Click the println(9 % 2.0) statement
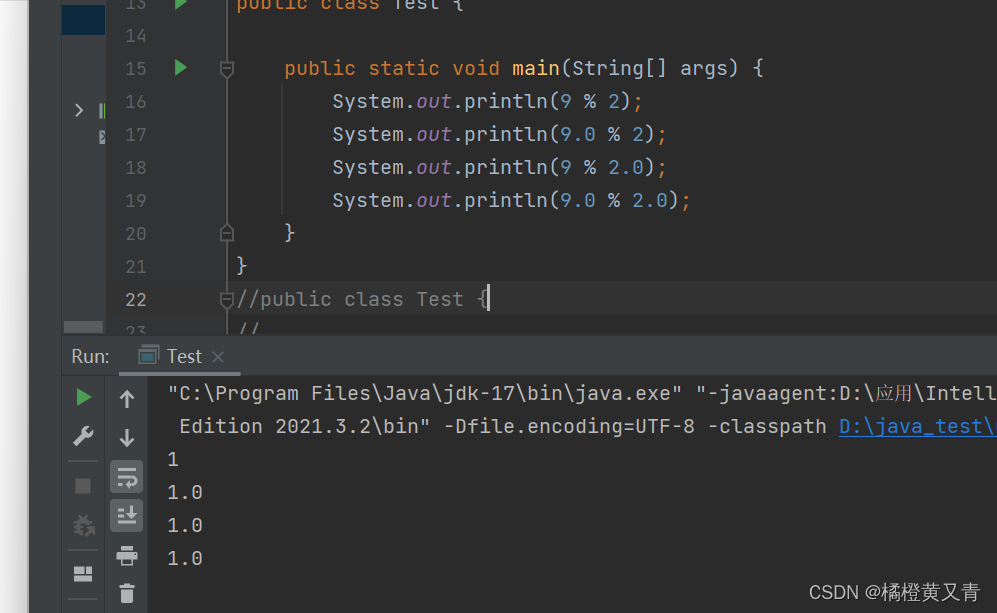The width and height of the screenshot is (997, 613). [x=500, y=167]
